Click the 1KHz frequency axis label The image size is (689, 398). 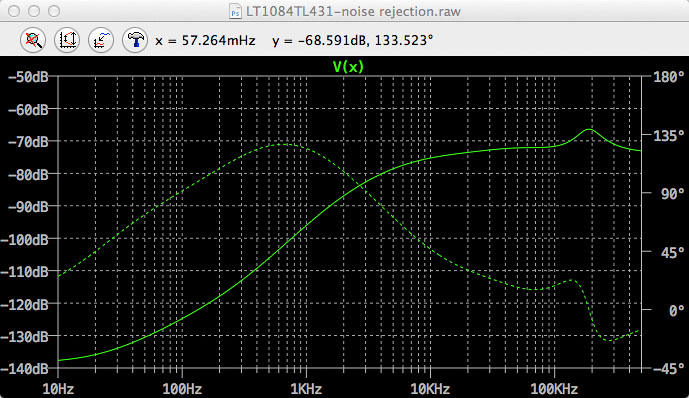pyautogui.click(x=306, y=389)
